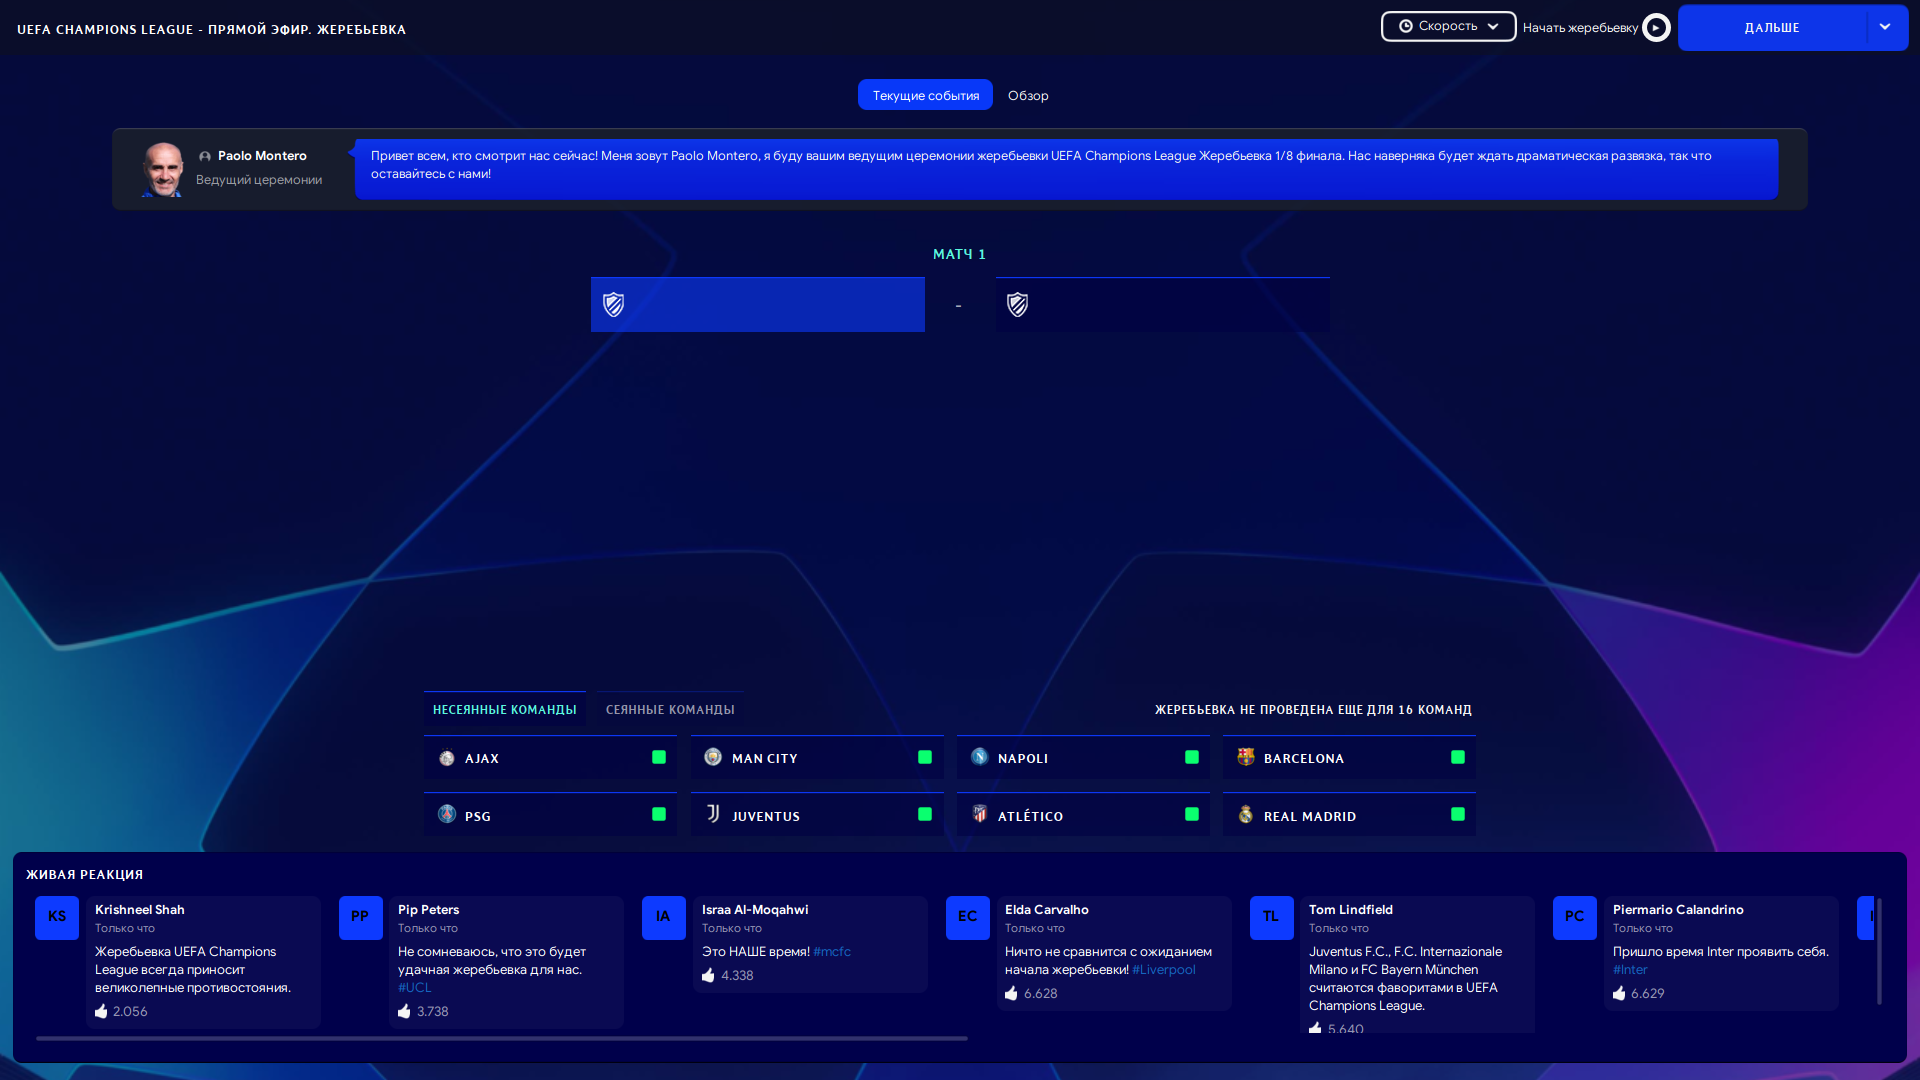
Task: Click the Barcelona club crest
Action: (x=1246, y=757)
